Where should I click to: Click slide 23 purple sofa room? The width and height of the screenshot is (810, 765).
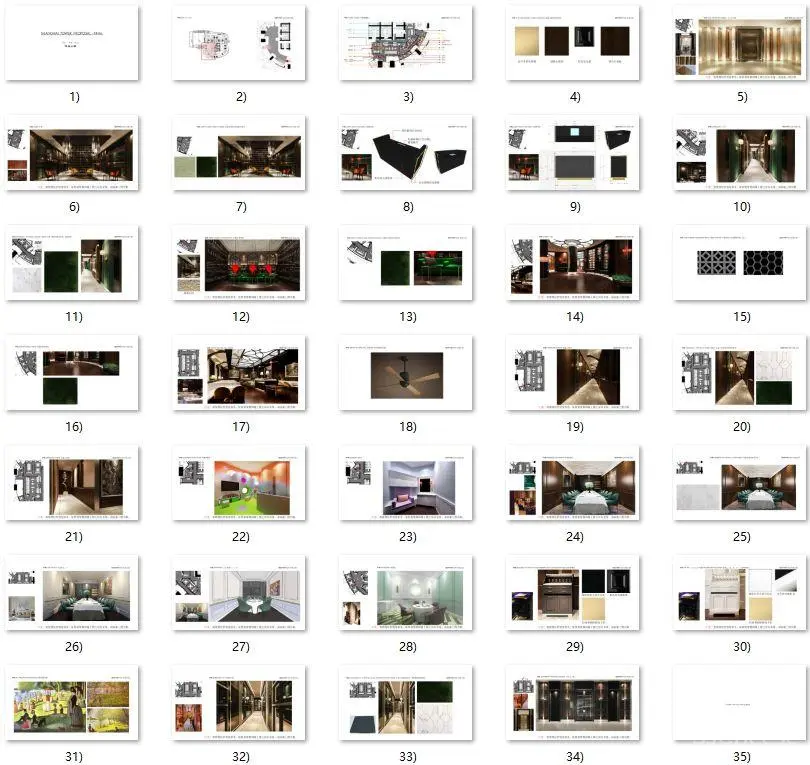[x=406, y=483]
